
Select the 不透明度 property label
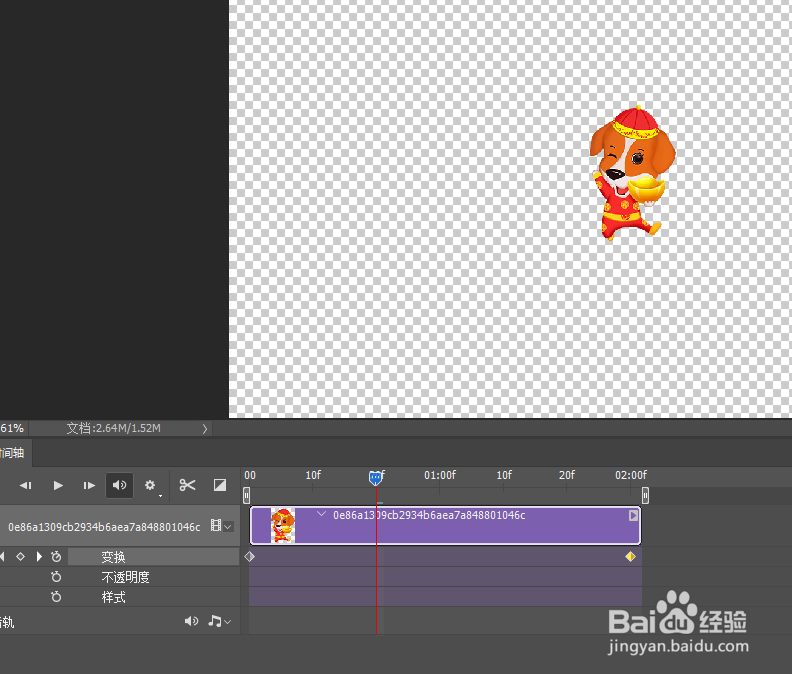tap(125, 577)
